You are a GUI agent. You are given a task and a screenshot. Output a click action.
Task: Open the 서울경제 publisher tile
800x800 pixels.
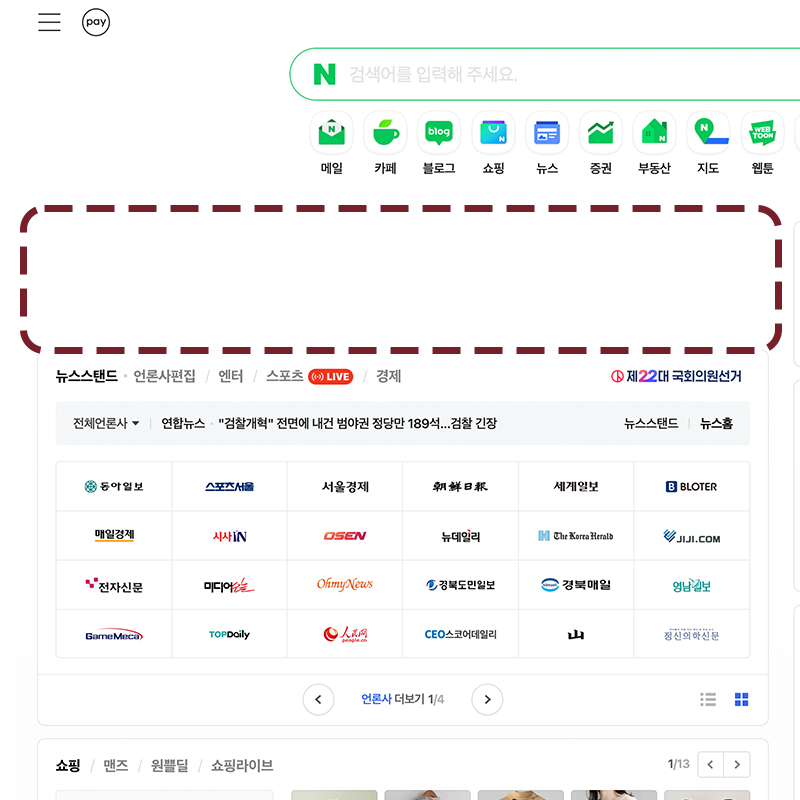tap(345, 486)
